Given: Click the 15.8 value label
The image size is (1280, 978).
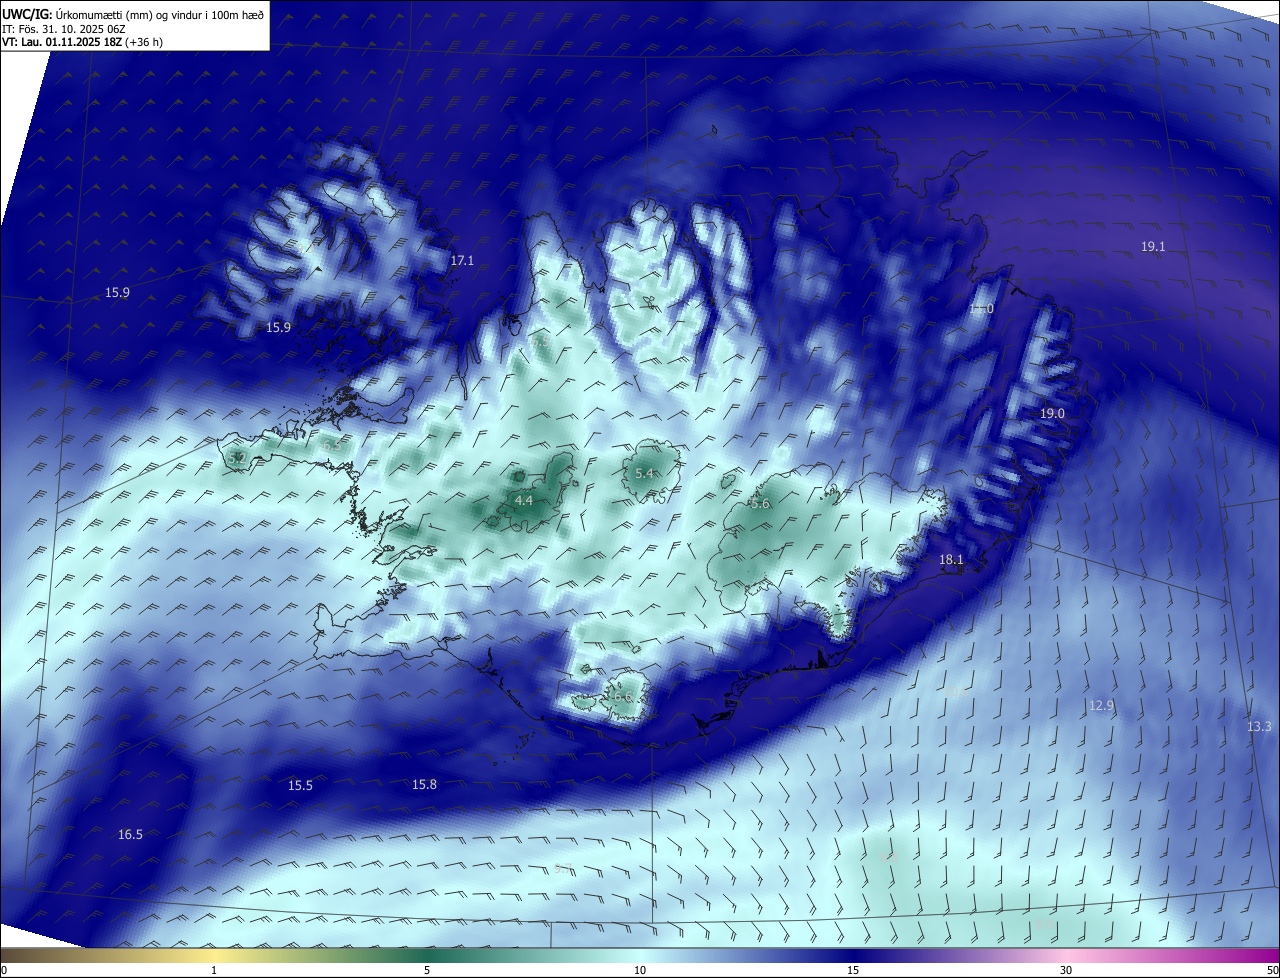Looking at the screenshot, I should (424, 784).
